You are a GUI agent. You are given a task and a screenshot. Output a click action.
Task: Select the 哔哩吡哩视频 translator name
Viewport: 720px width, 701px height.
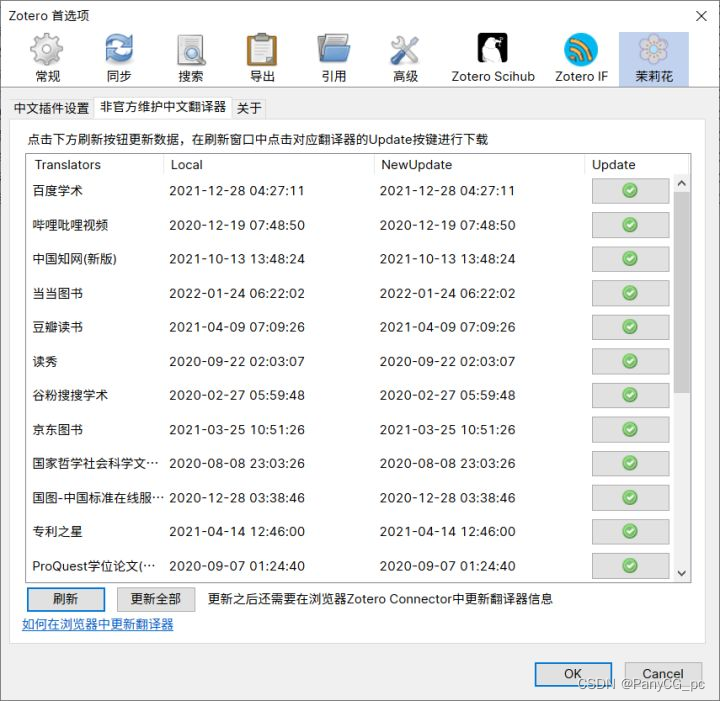pyautogui.click(x=70, y=225)
